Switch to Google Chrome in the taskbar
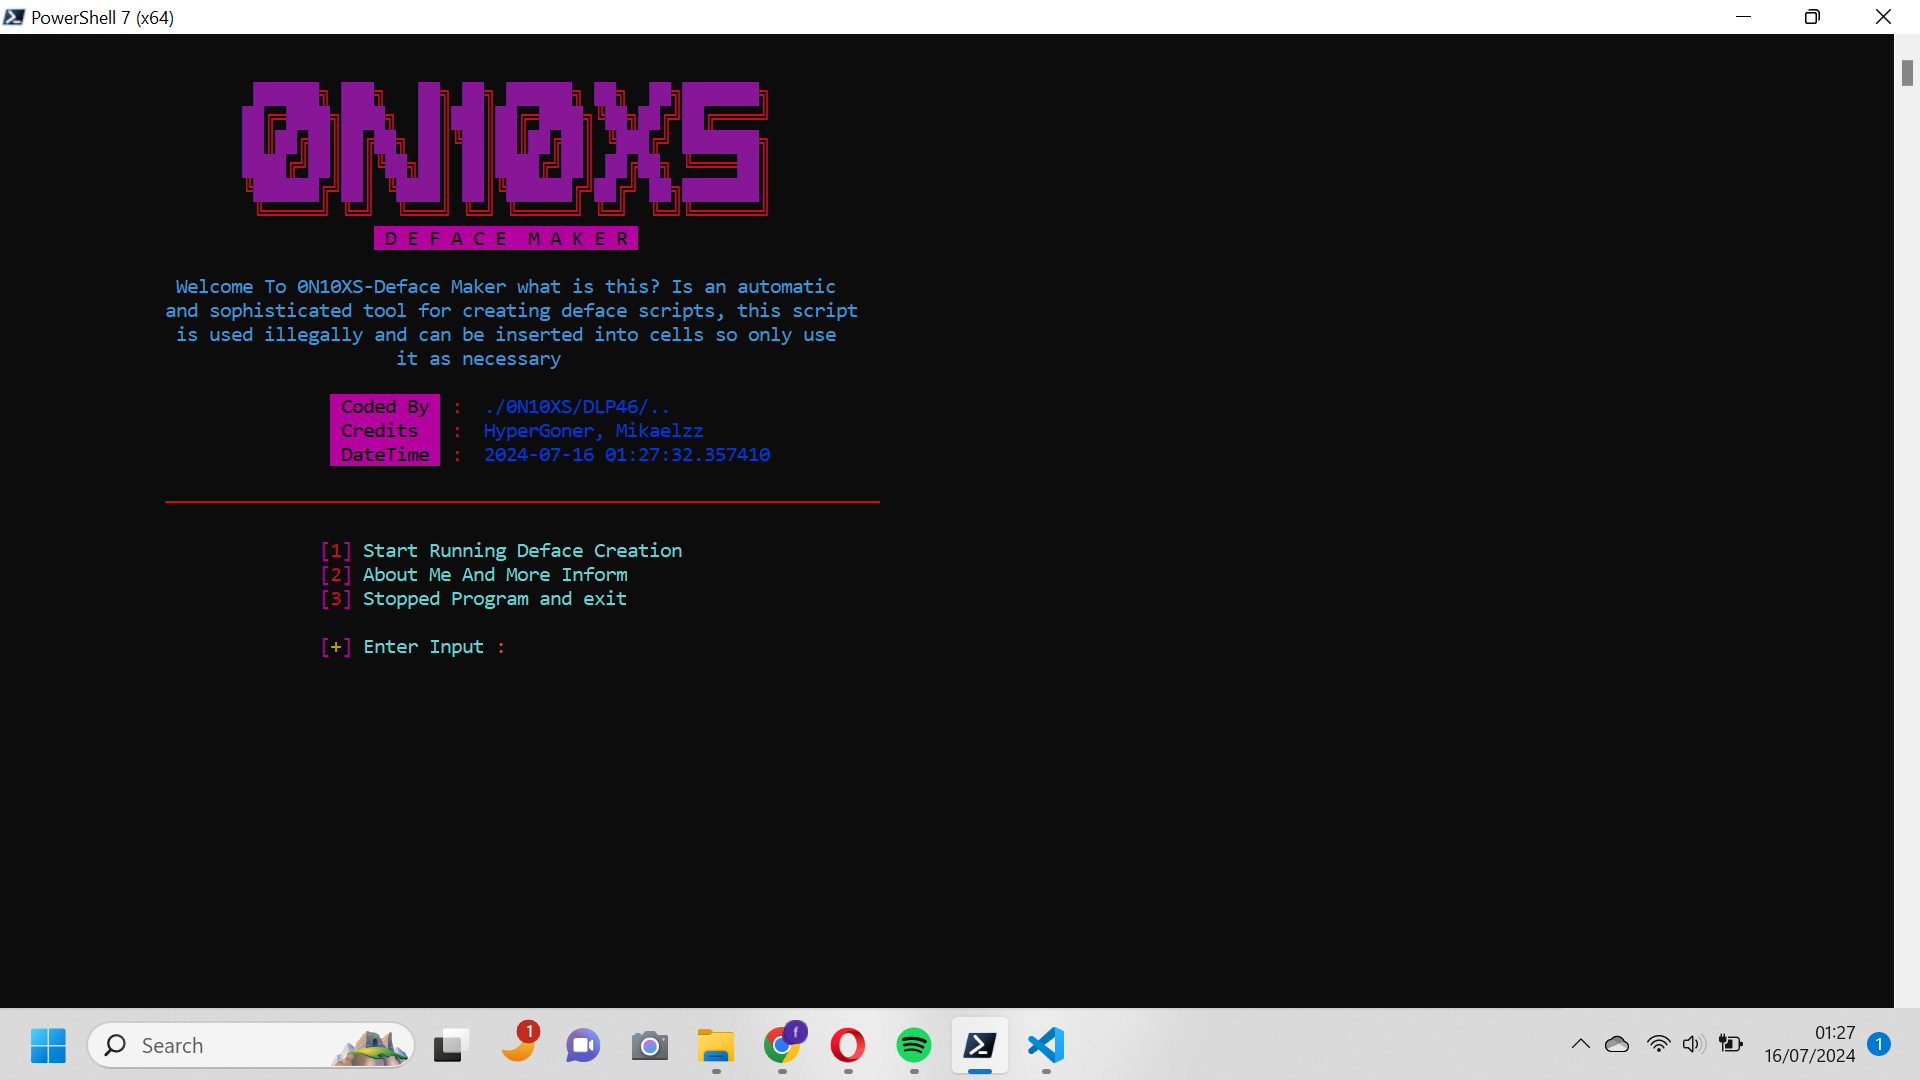The image size is (1920, 1080). pyautogui.click(x=782, y=1045)
